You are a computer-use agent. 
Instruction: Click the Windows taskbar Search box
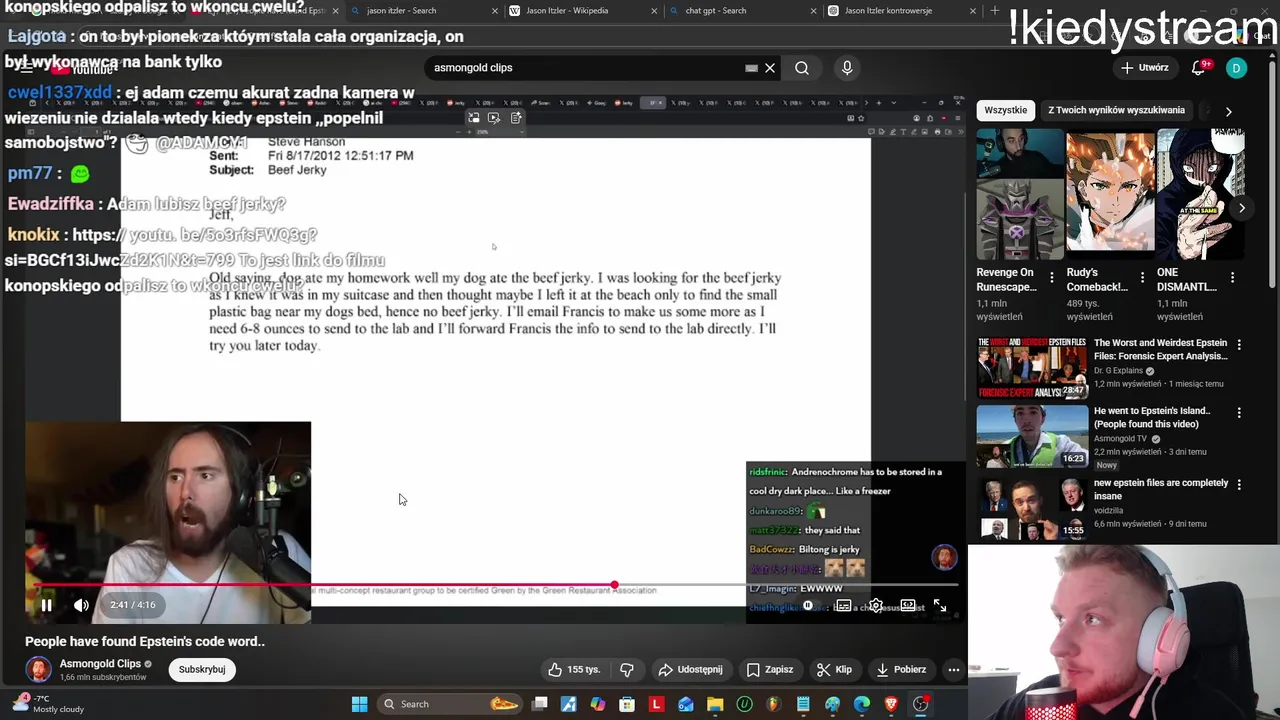tap(450, 704)
